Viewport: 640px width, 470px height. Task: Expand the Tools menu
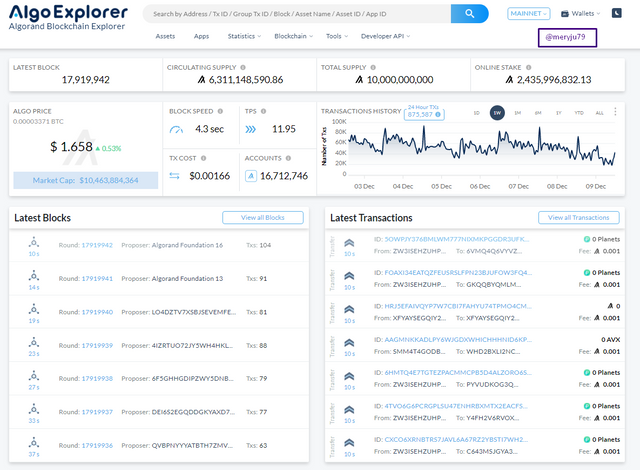tap(337, 36)
